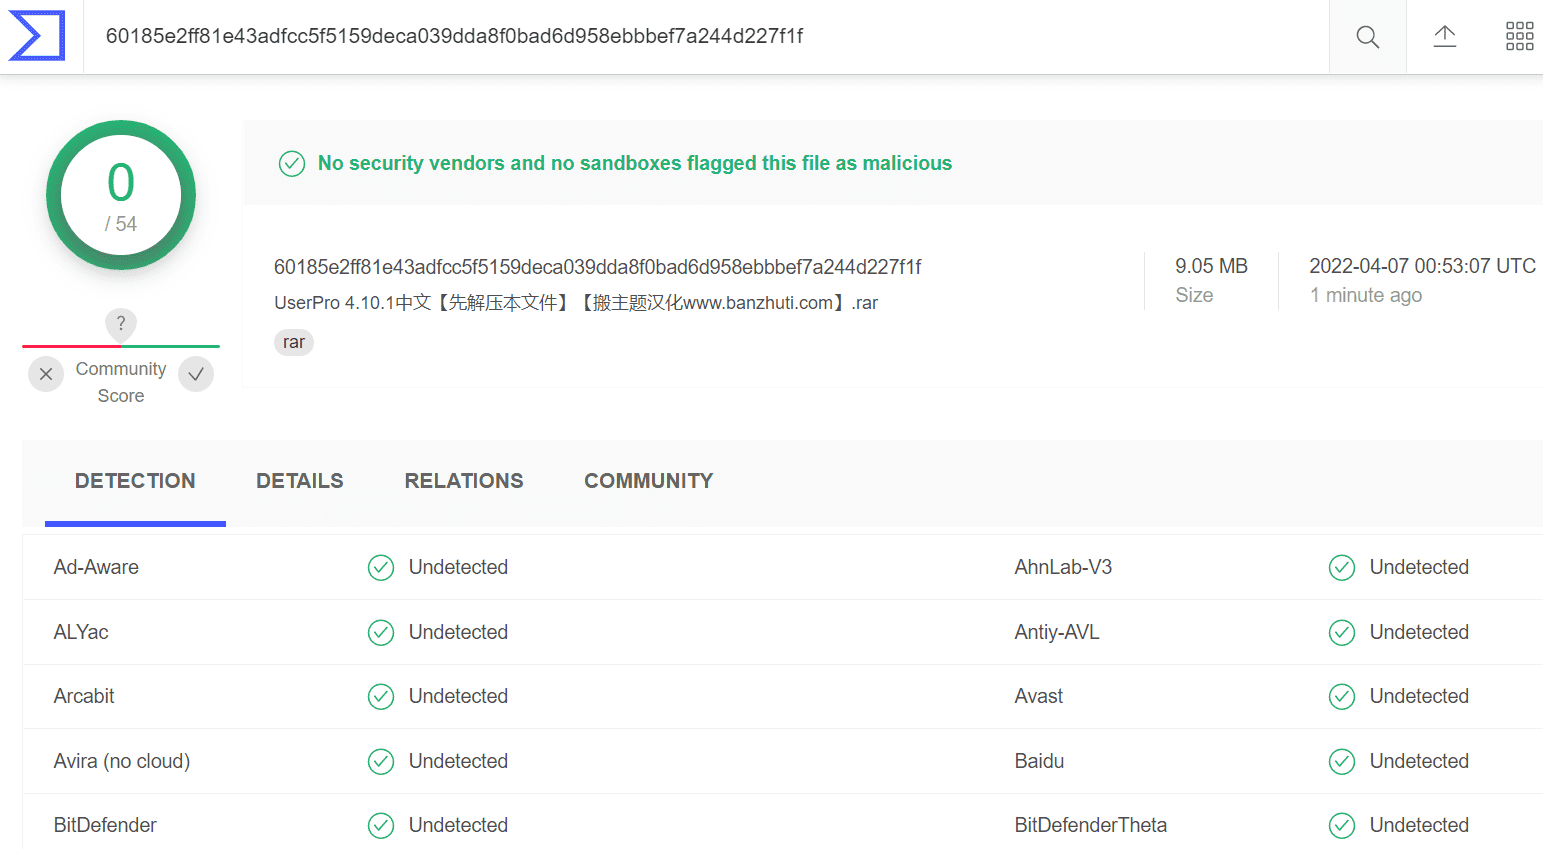Open the apps grid menu
The height and width of the screenshot is (849, 1543).
(1519, 37)
